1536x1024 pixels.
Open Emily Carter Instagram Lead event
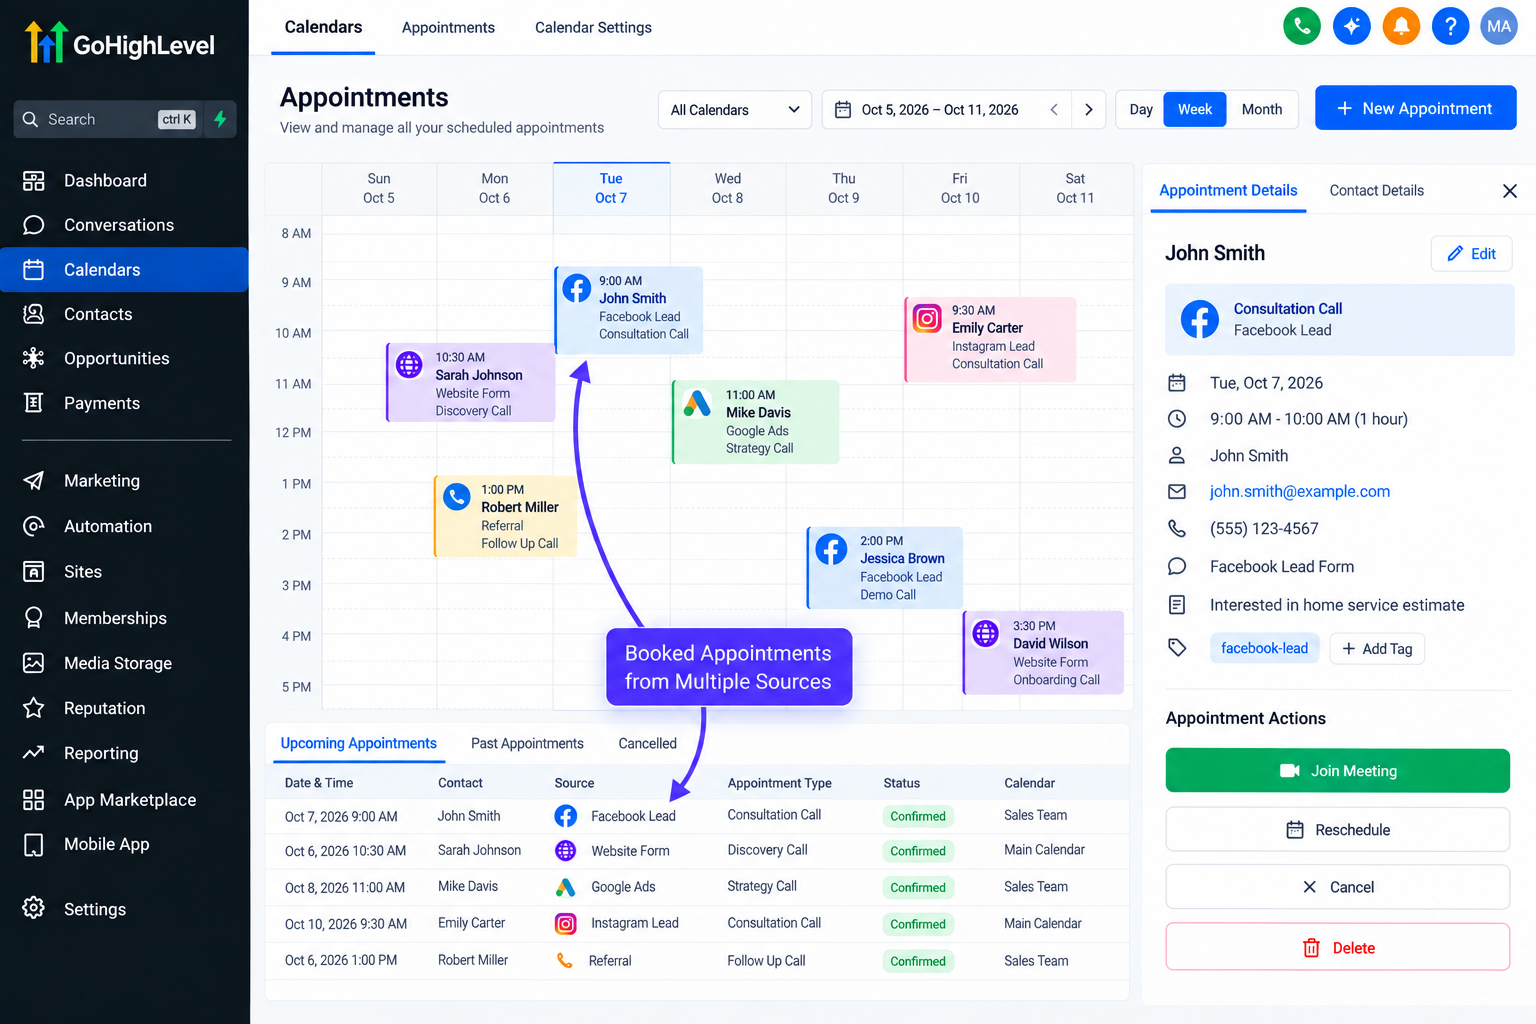pos(990,339)
